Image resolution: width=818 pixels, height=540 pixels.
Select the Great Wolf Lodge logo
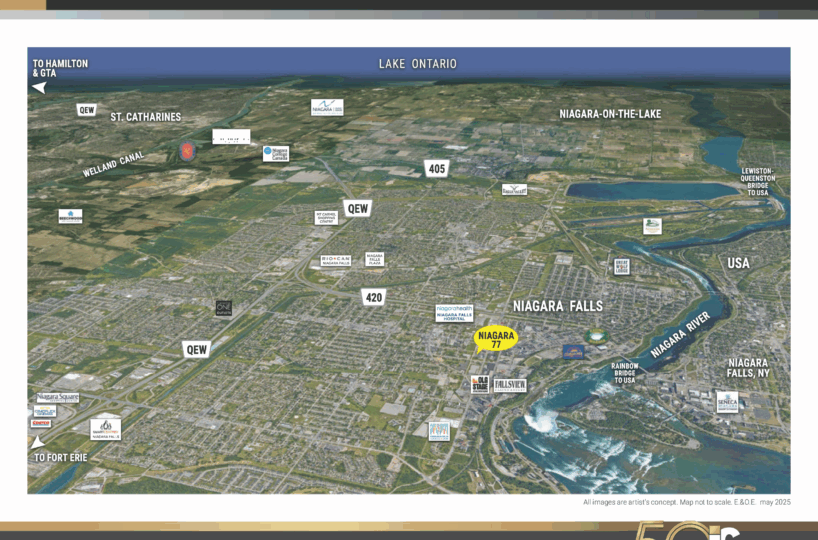click(622, 267)
